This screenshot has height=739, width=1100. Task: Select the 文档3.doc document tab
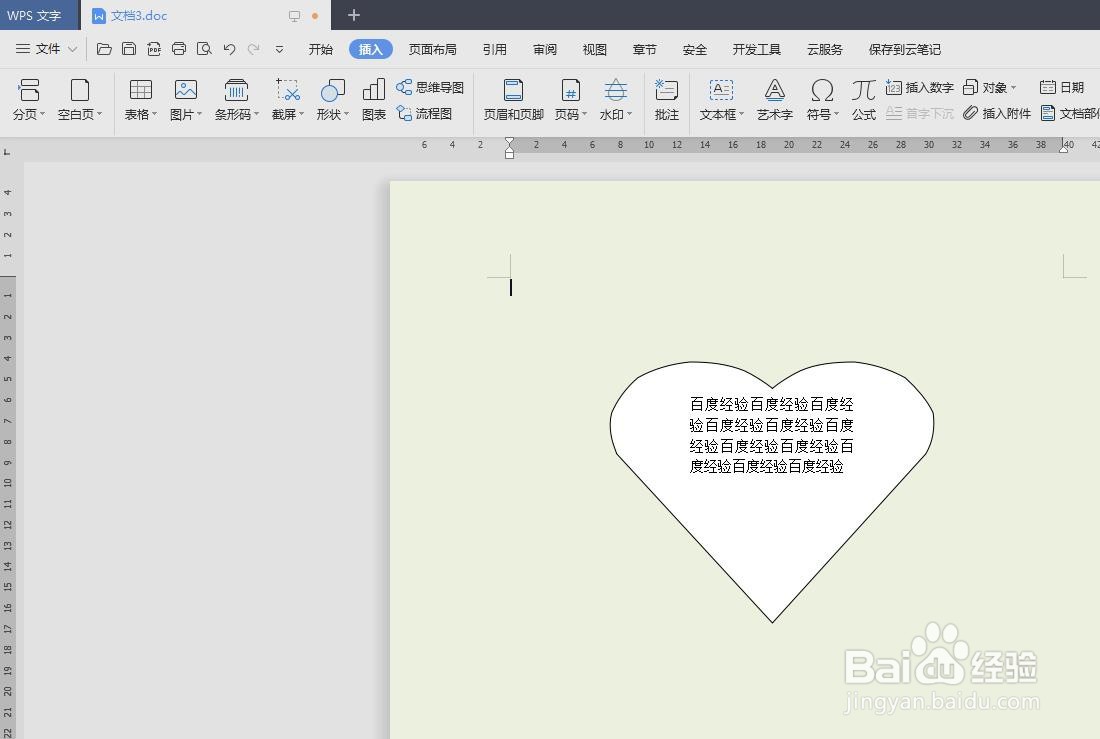[206, 15]
